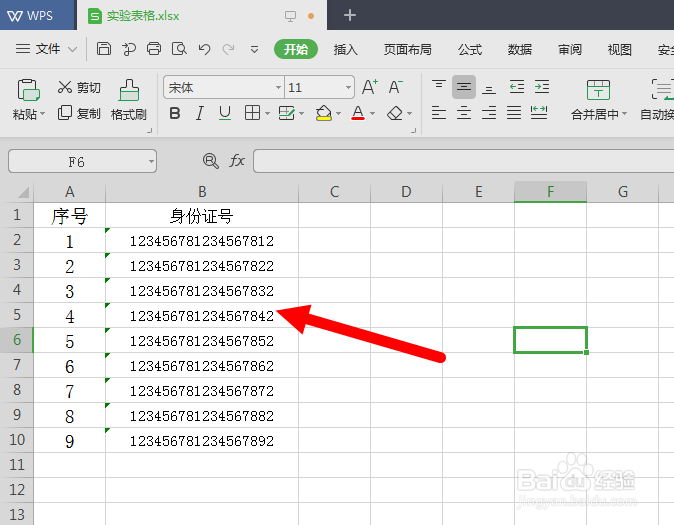Increase indent icon
The width and height of the screenshot is (674, 525).
542,86
